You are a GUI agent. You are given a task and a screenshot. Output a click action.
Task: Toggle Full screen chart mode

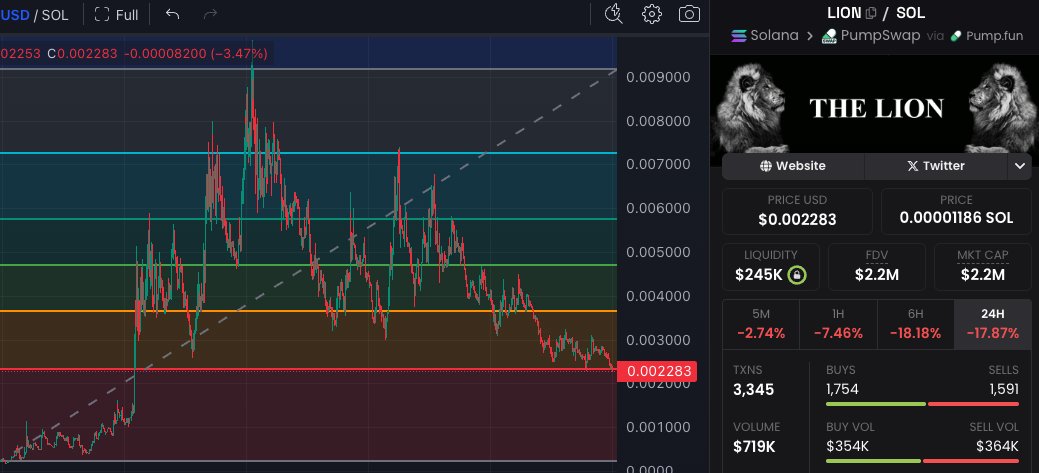117,15
